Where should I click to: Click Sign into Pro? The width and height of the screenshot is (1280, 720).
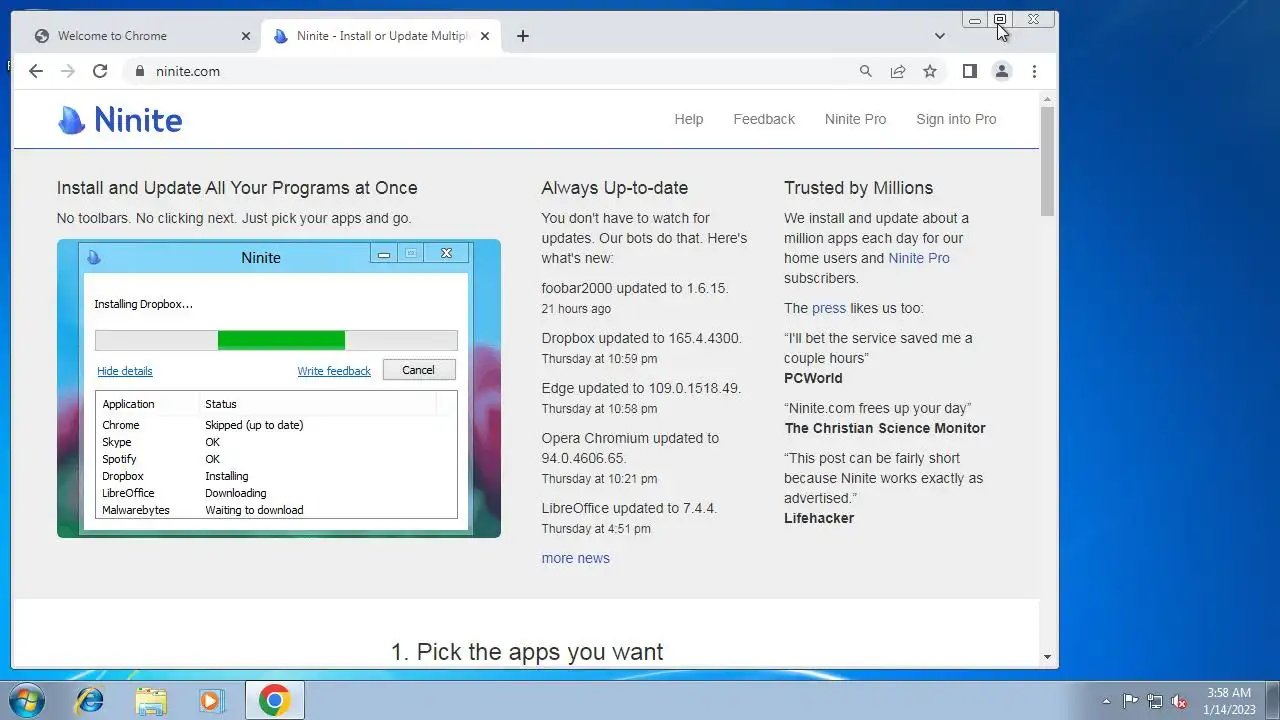[x=956, y=119]
